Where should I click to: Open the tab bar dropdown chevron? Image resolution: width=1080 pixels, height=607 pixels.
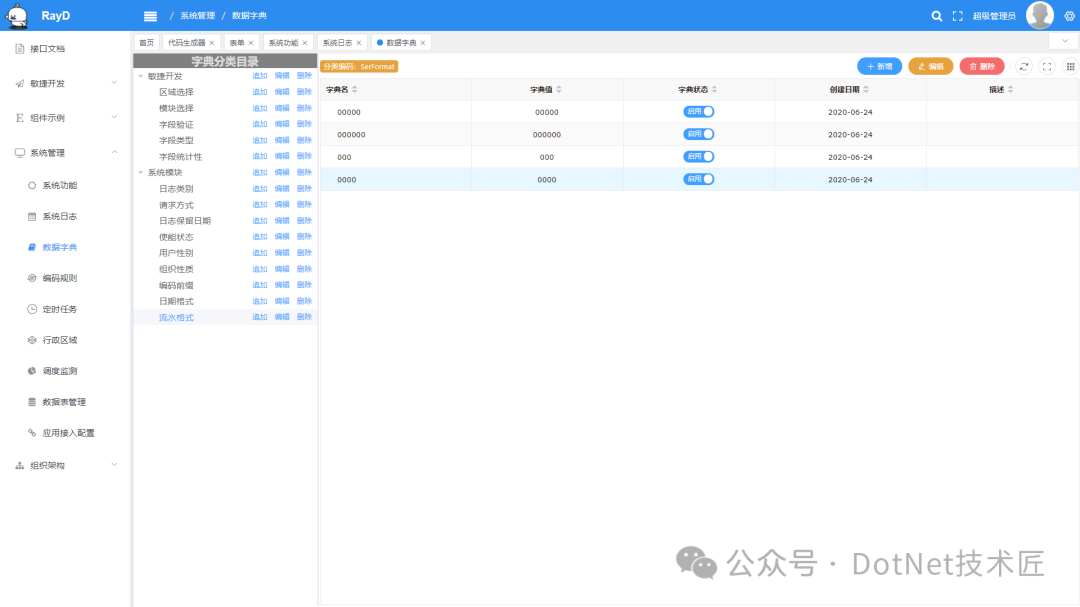click(x=1065, y=41)
